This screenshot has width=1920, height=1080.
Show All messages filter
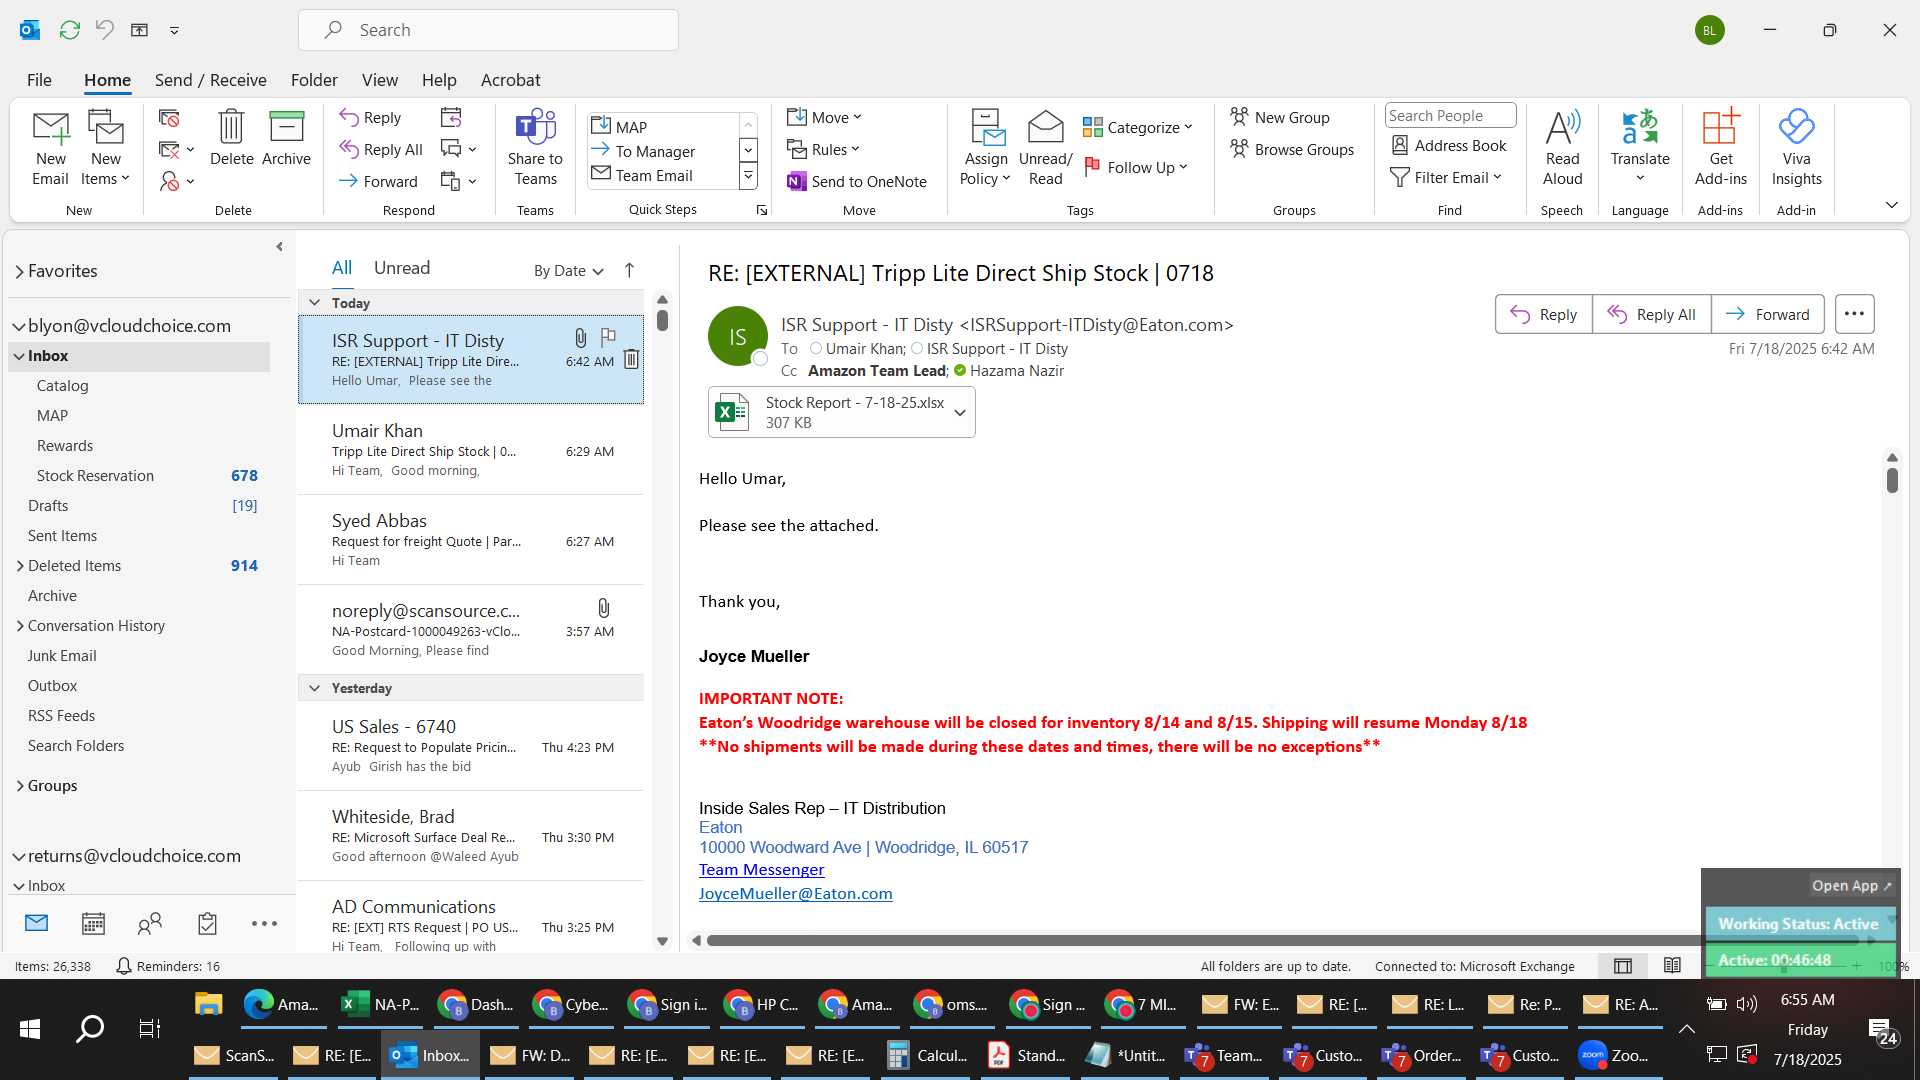point(342,268)
